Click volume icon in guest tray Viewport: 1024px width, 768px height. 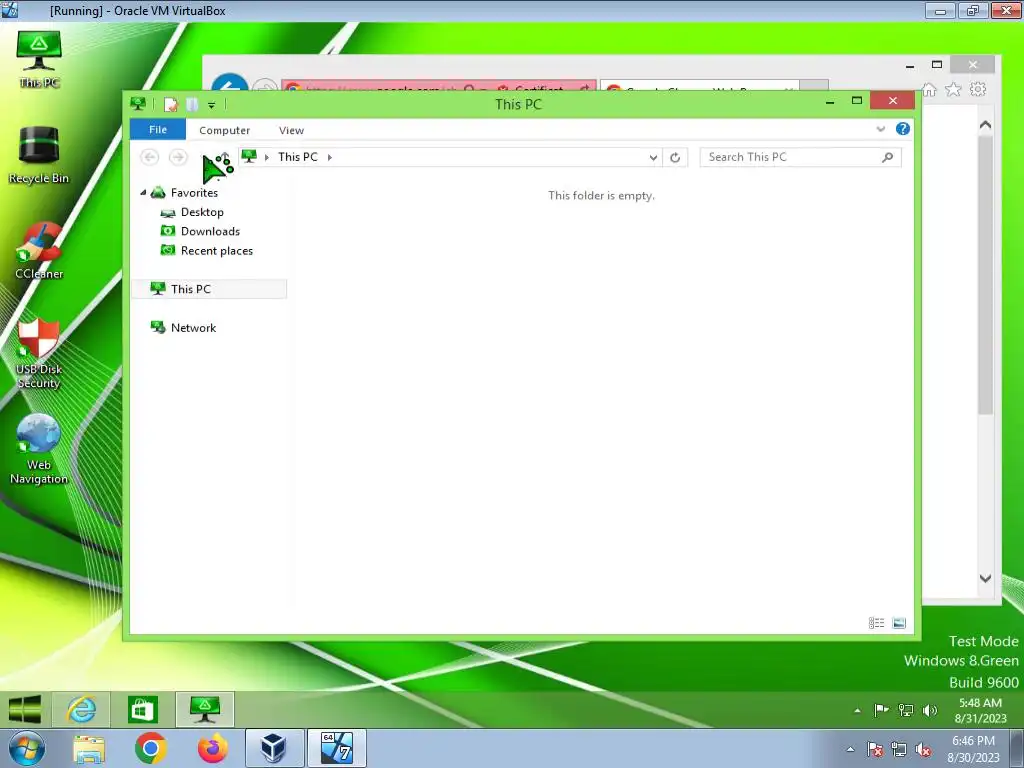929,710
